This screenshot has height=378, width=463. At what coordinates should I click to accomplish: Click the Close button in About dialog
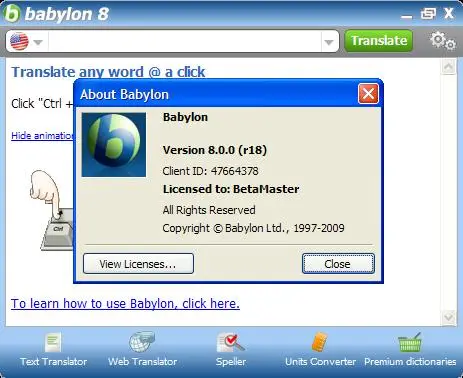point(338,264)
